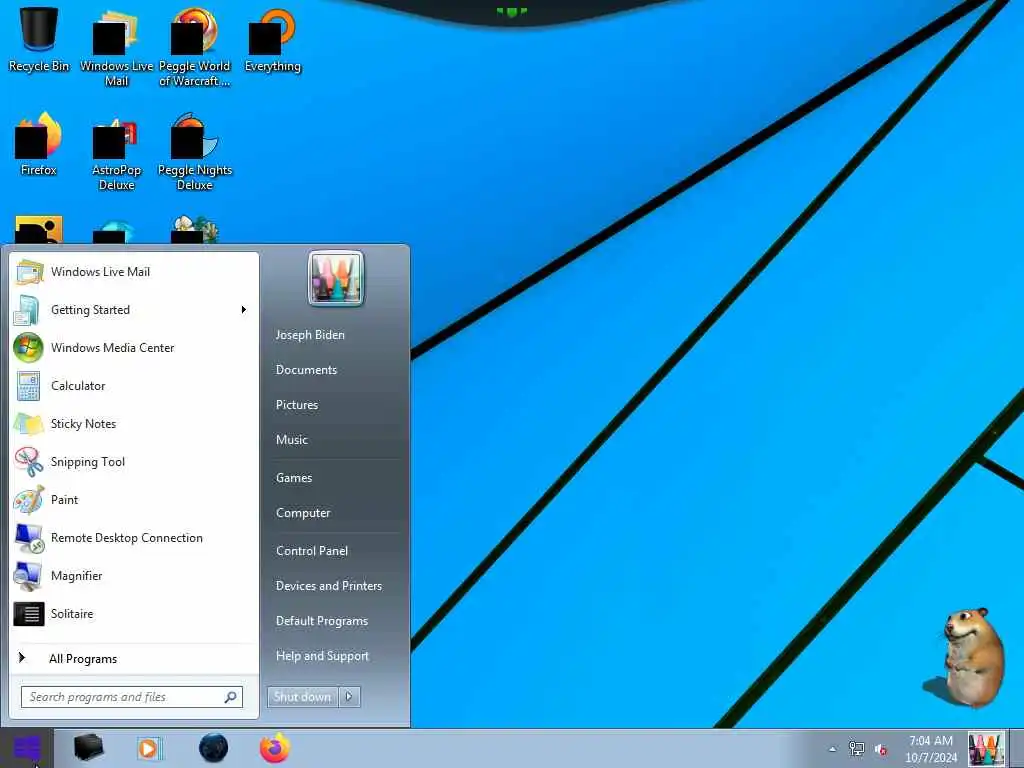Click the Magnifier icon in Start menu
The width and height of the screenshot is (1024, 768).
tap(28, 576)
